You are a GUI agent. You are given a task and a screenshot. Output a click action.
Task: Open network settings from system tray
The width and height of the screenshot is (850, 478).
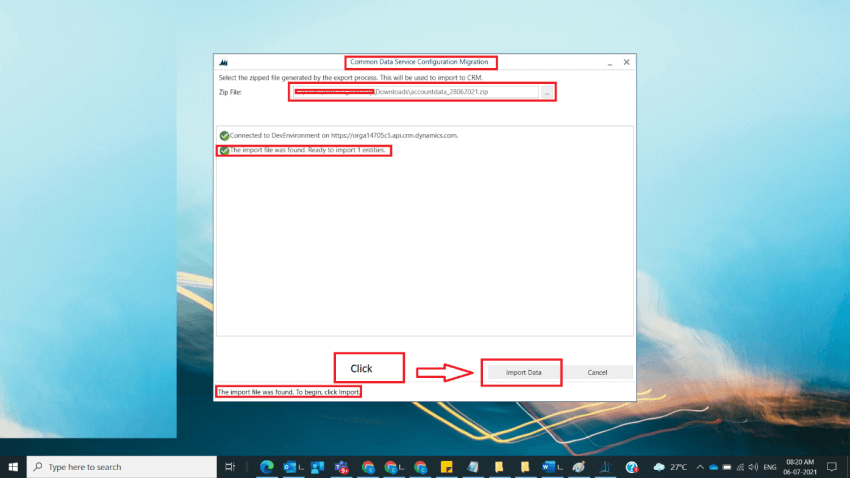click(x=740, y=467)
